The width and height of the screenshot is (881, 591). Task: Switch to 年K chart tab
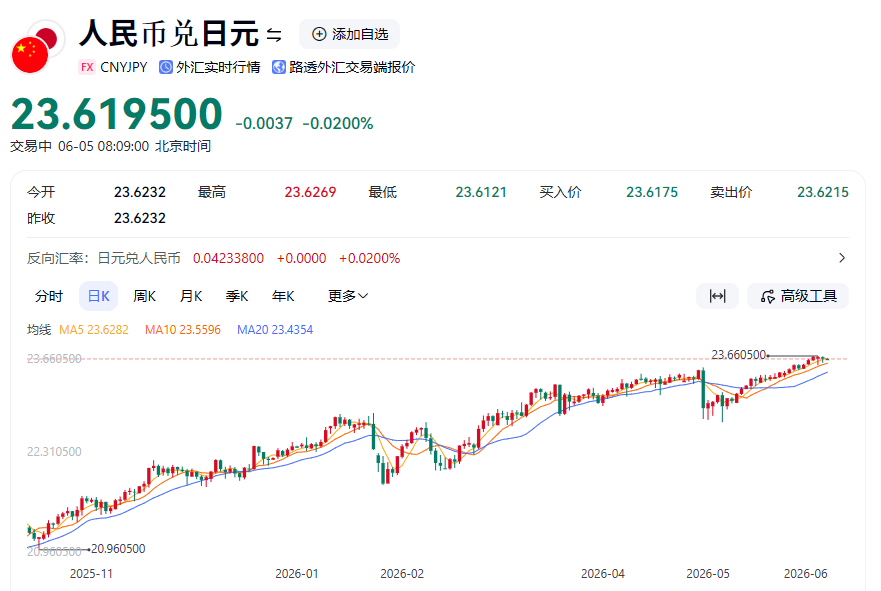pyautogui.click(x=283, y=296)
